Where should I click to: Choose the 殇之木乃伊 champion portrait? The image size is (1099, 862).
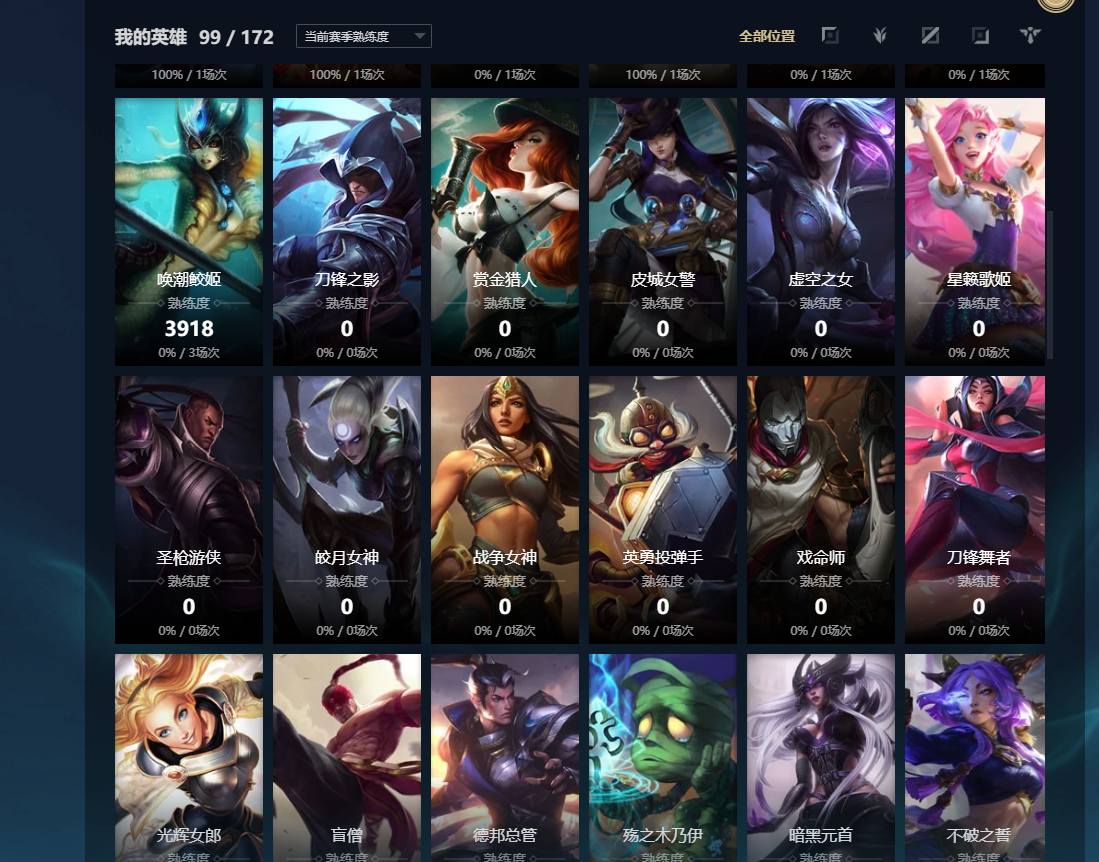tap(663, 758)
